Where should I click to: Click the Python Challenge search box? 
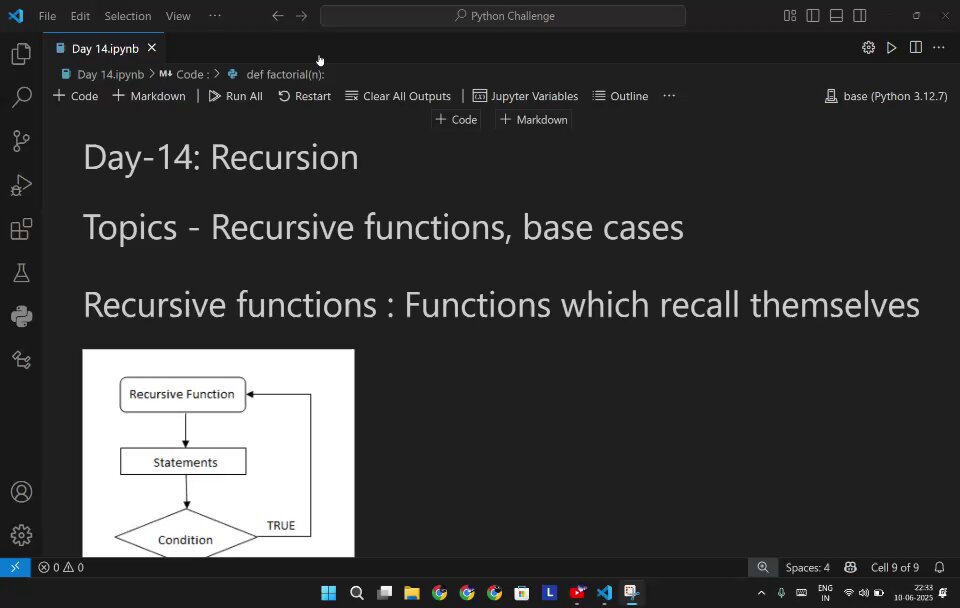[x=503, y=16]
